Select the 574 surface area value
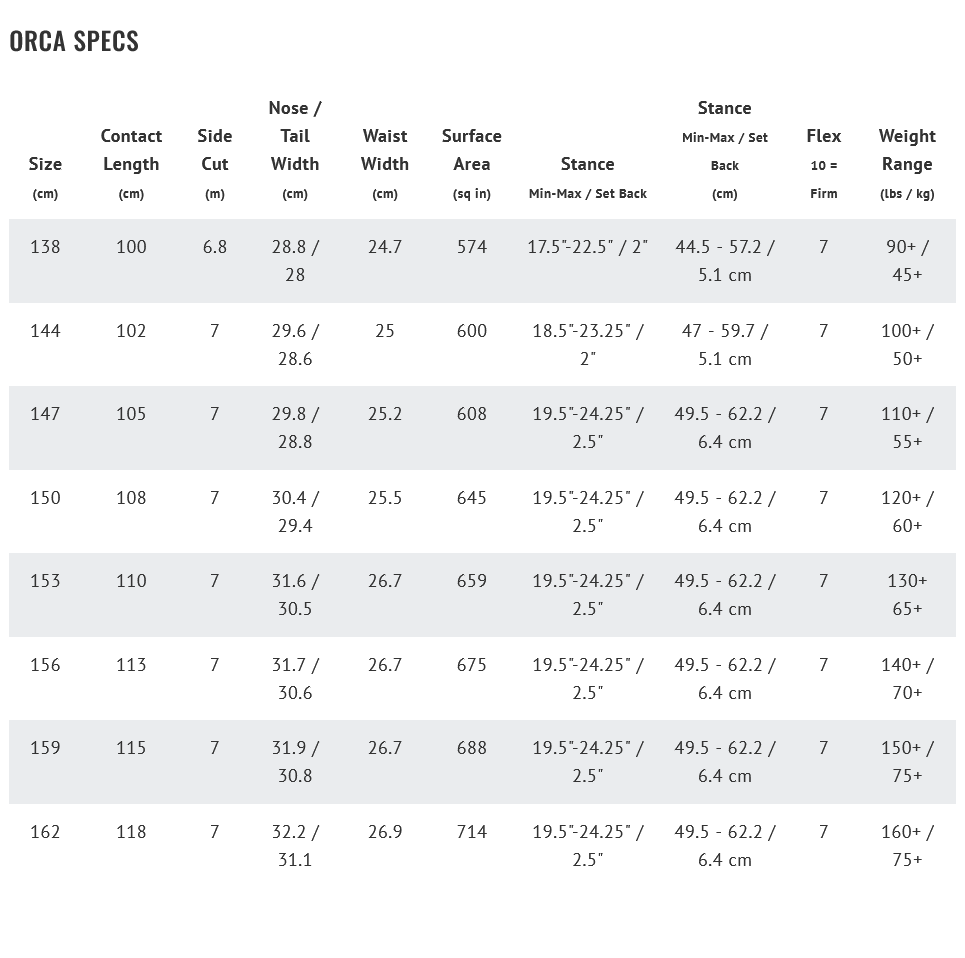 (472, 247)
